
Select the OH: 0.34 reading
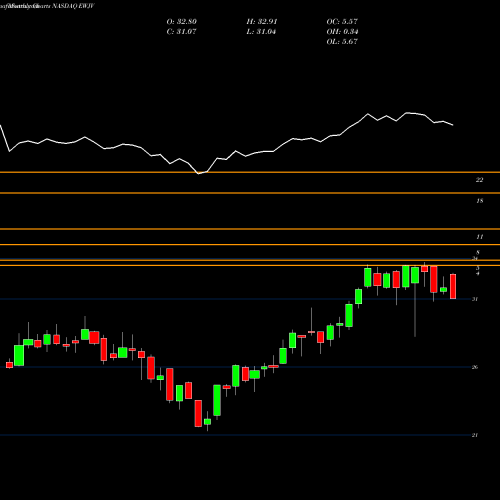point(342,32)
